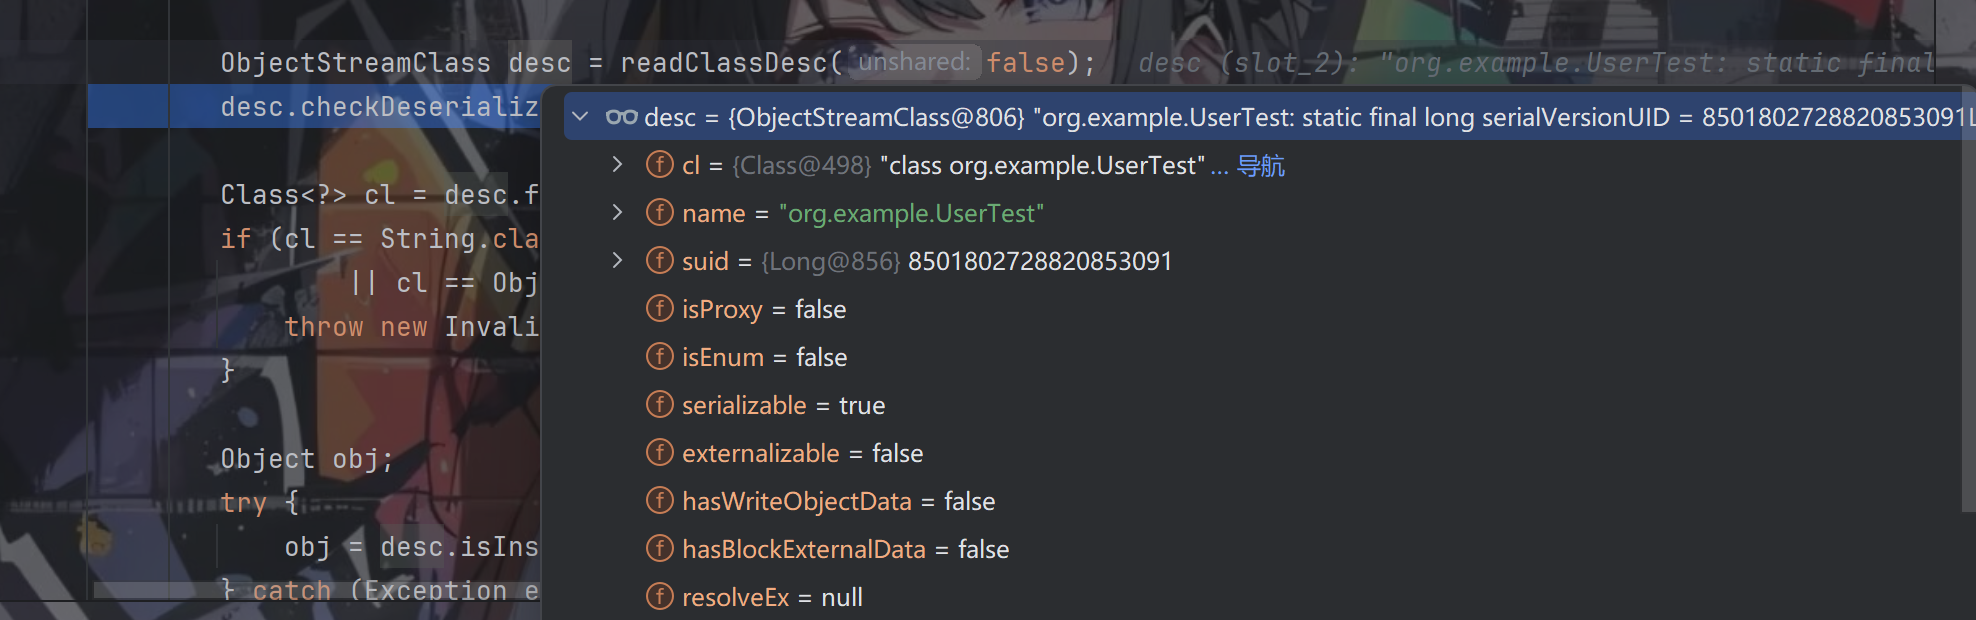1976x620 pixels.
Task: Expand the cl class node
Action: point(617,165)
